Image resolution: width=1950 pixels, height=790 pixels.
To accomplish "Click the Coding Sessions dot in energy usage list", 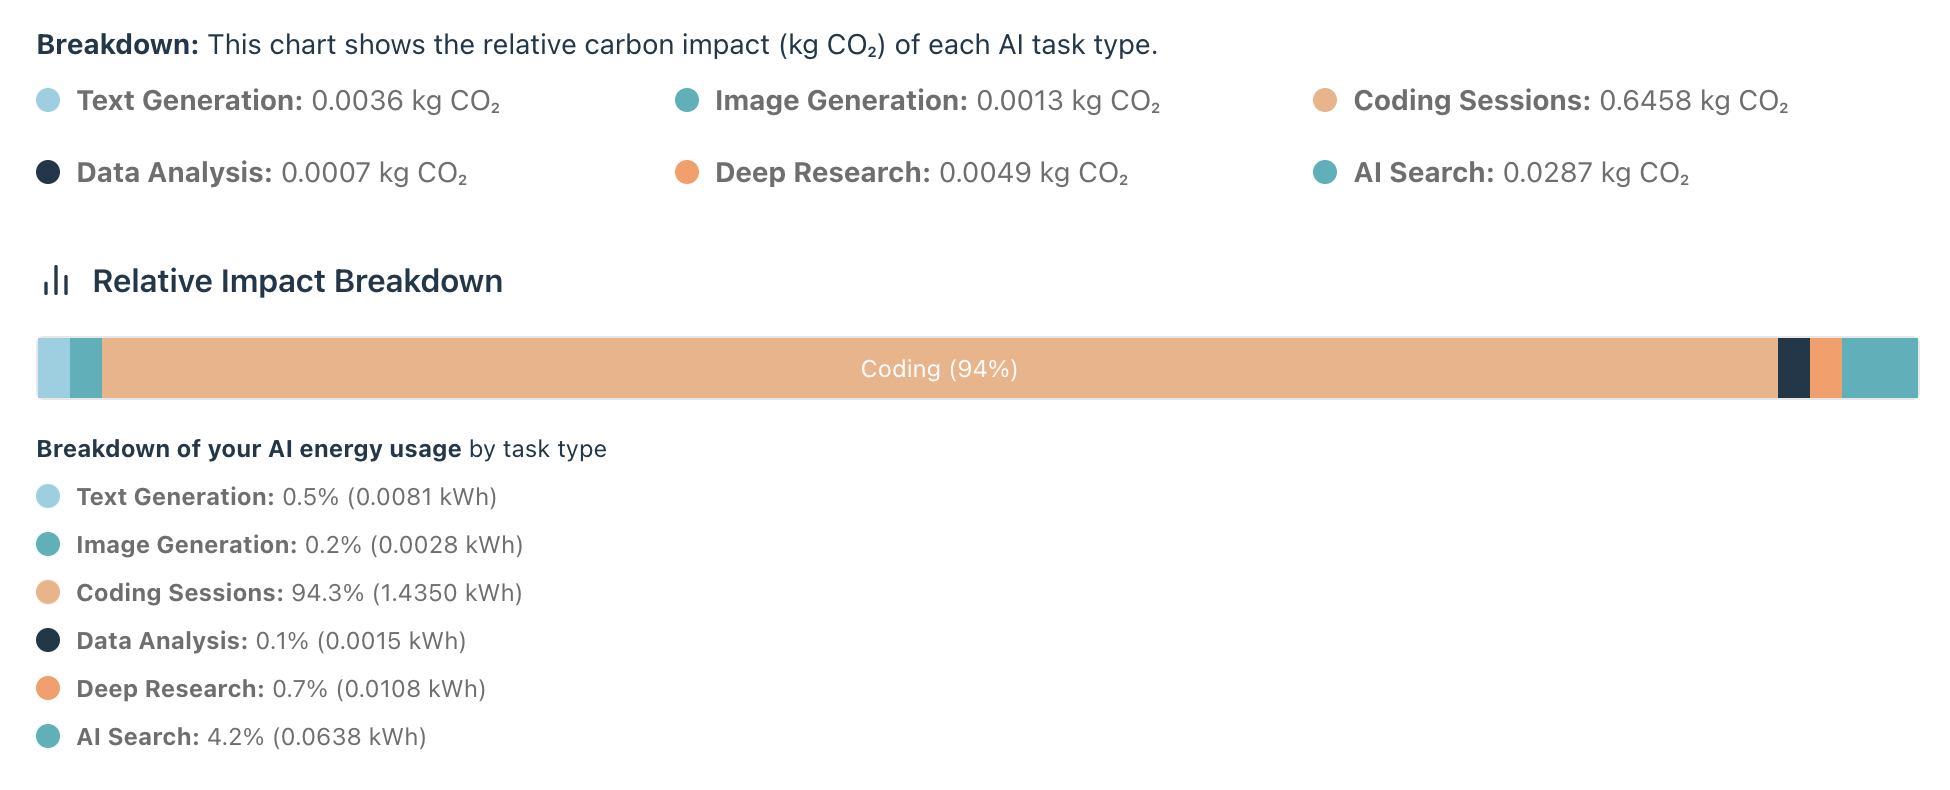I will pyautogui.click(x=48, y=592).
